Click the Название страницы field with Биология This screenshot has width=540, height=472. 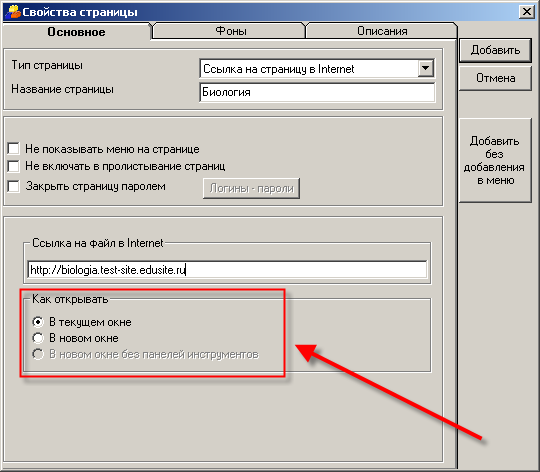pyautogui.click(x=317, y=92)
